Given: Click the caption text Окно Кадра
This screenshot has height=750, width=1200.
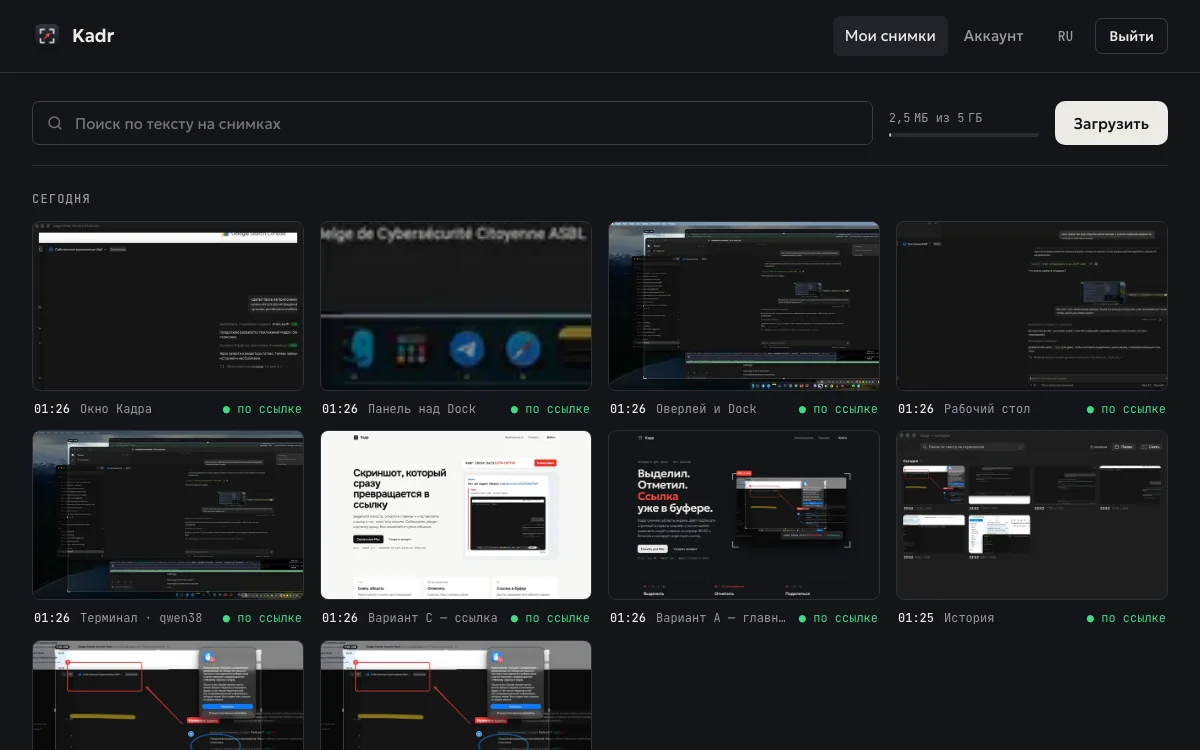Looking at the screenshot, I should tap(115, 409).
